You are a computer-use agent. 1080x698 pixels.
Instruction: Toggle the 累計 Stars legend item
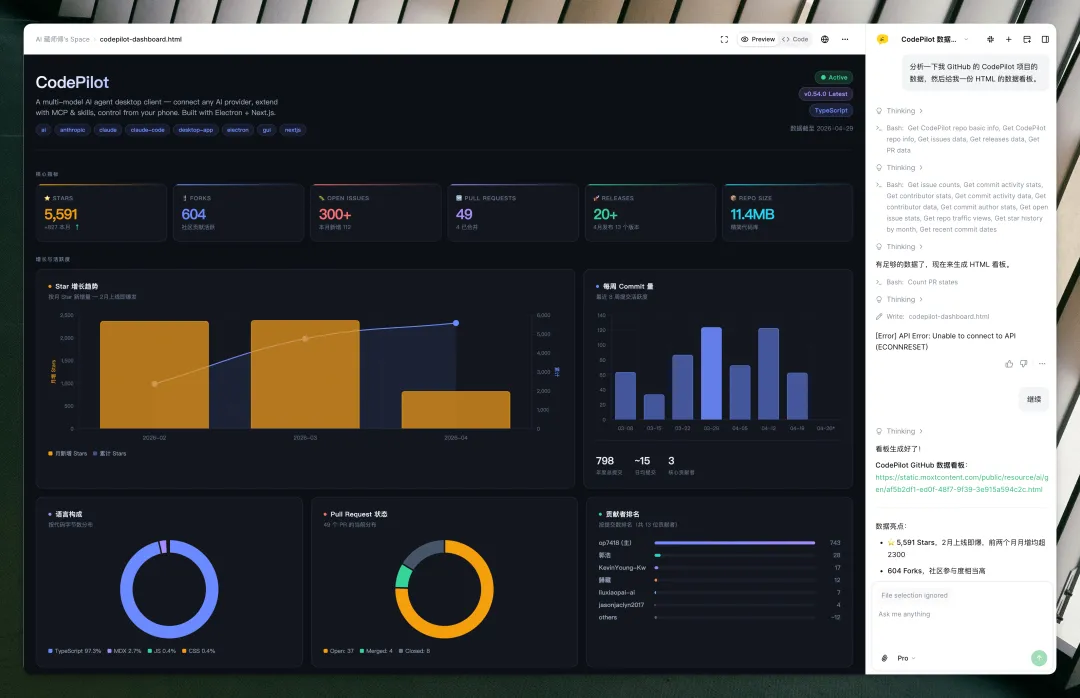(110, 454)
